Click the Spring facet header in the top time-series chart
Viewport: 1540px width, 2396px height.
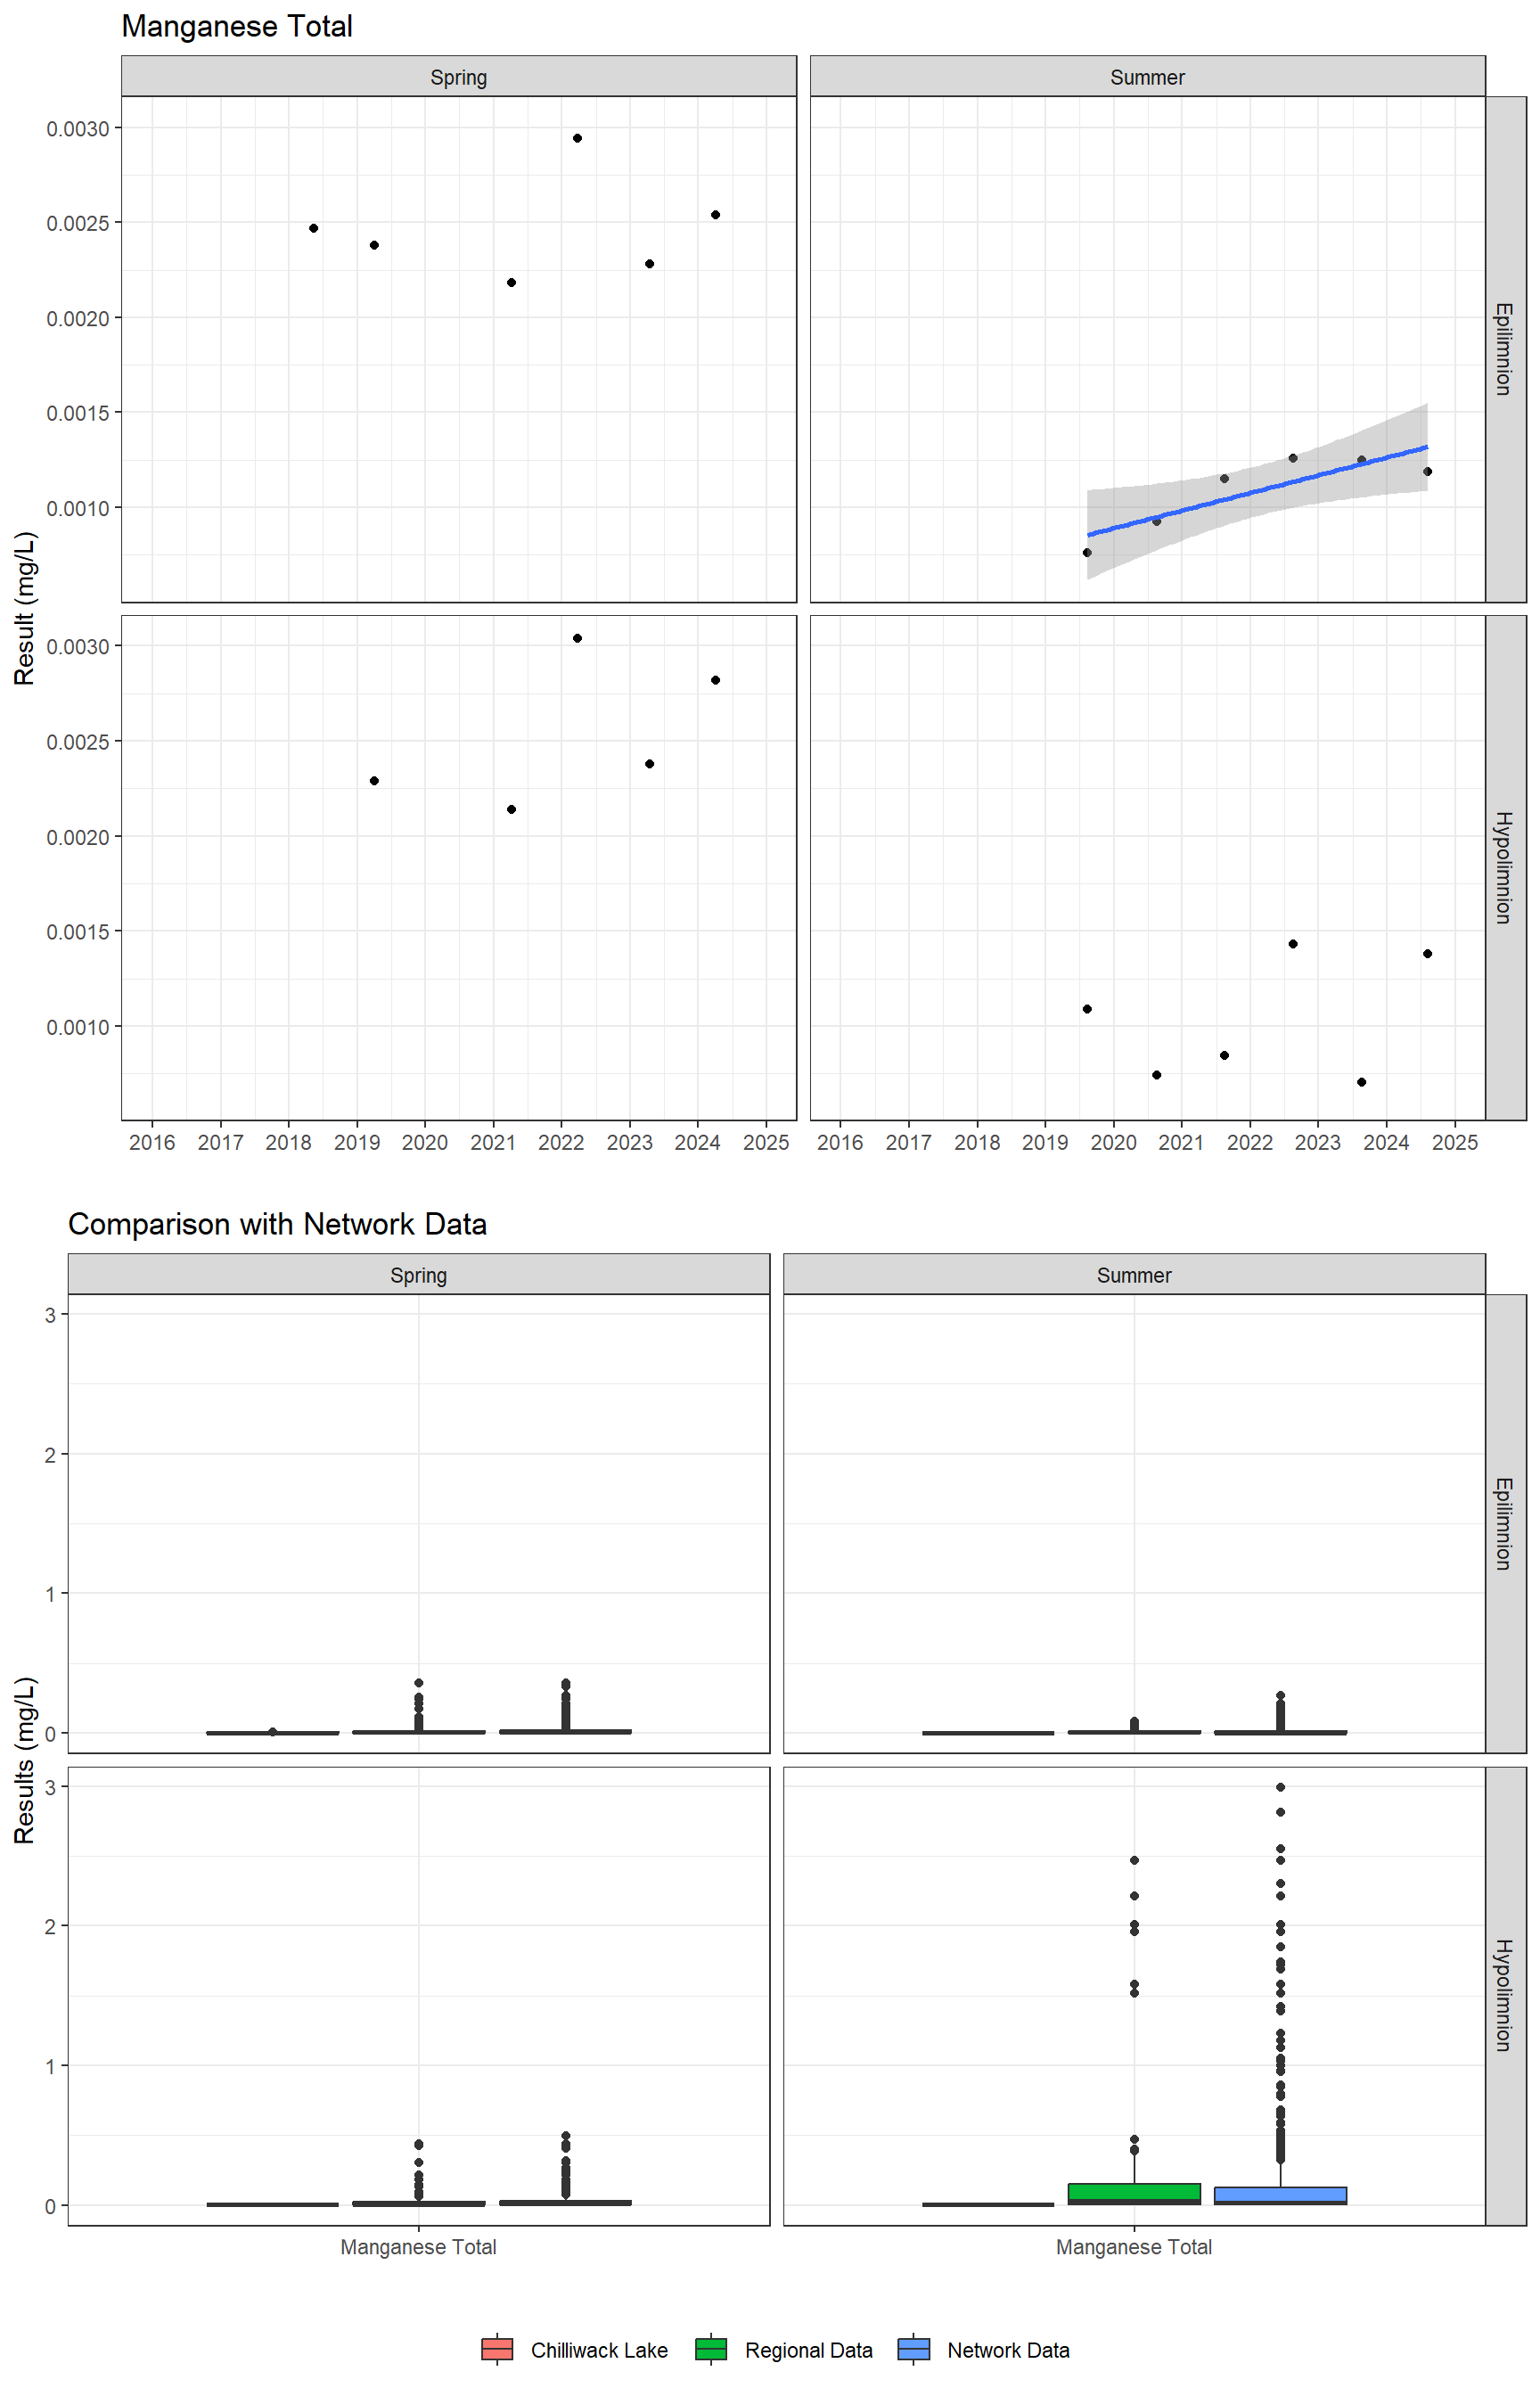459,77
